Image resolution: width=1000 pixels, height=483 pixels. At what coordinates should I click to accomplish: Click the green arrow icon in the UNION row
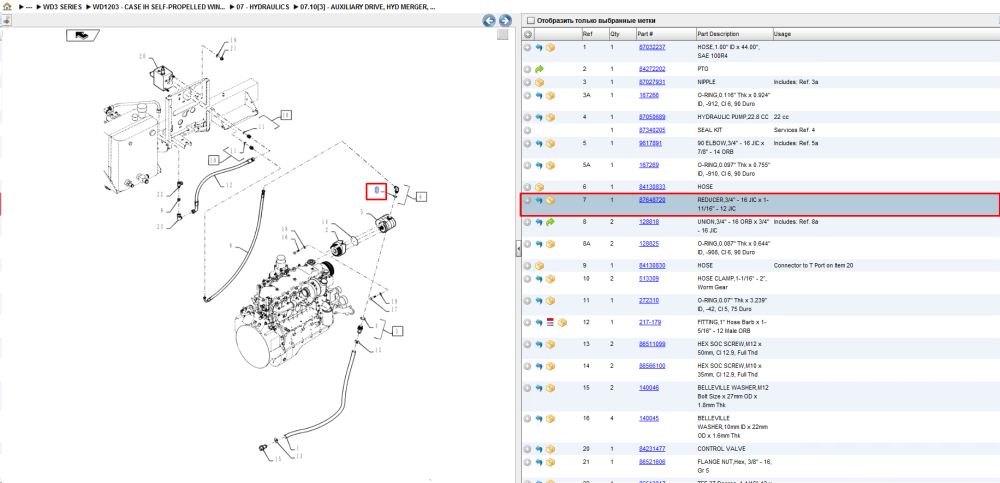pos(550,222)
